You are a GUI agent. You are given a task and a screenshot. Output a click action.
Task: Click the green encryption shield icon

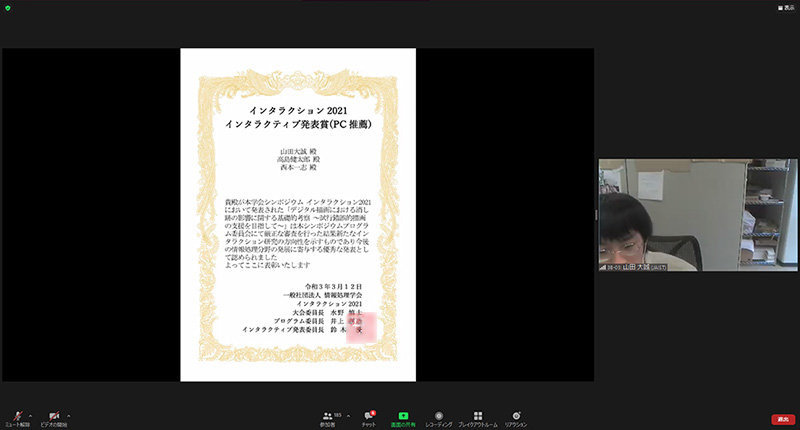coord(8,8)
